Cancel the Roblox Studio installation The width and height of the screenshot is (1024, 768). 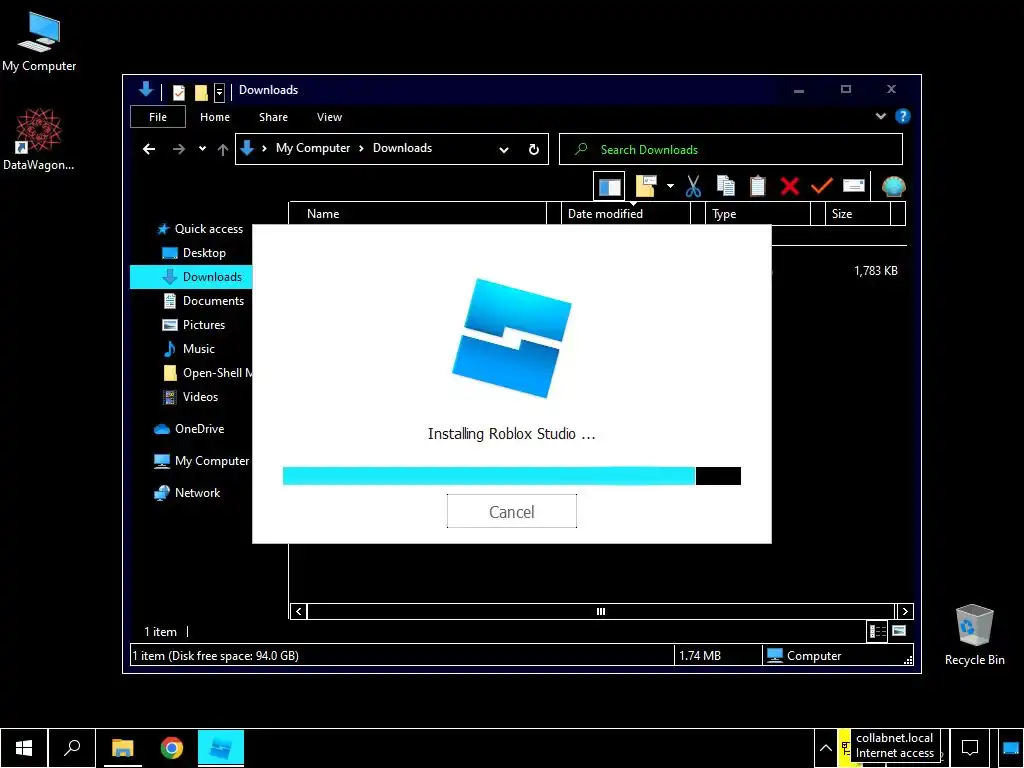coord(511,511)
